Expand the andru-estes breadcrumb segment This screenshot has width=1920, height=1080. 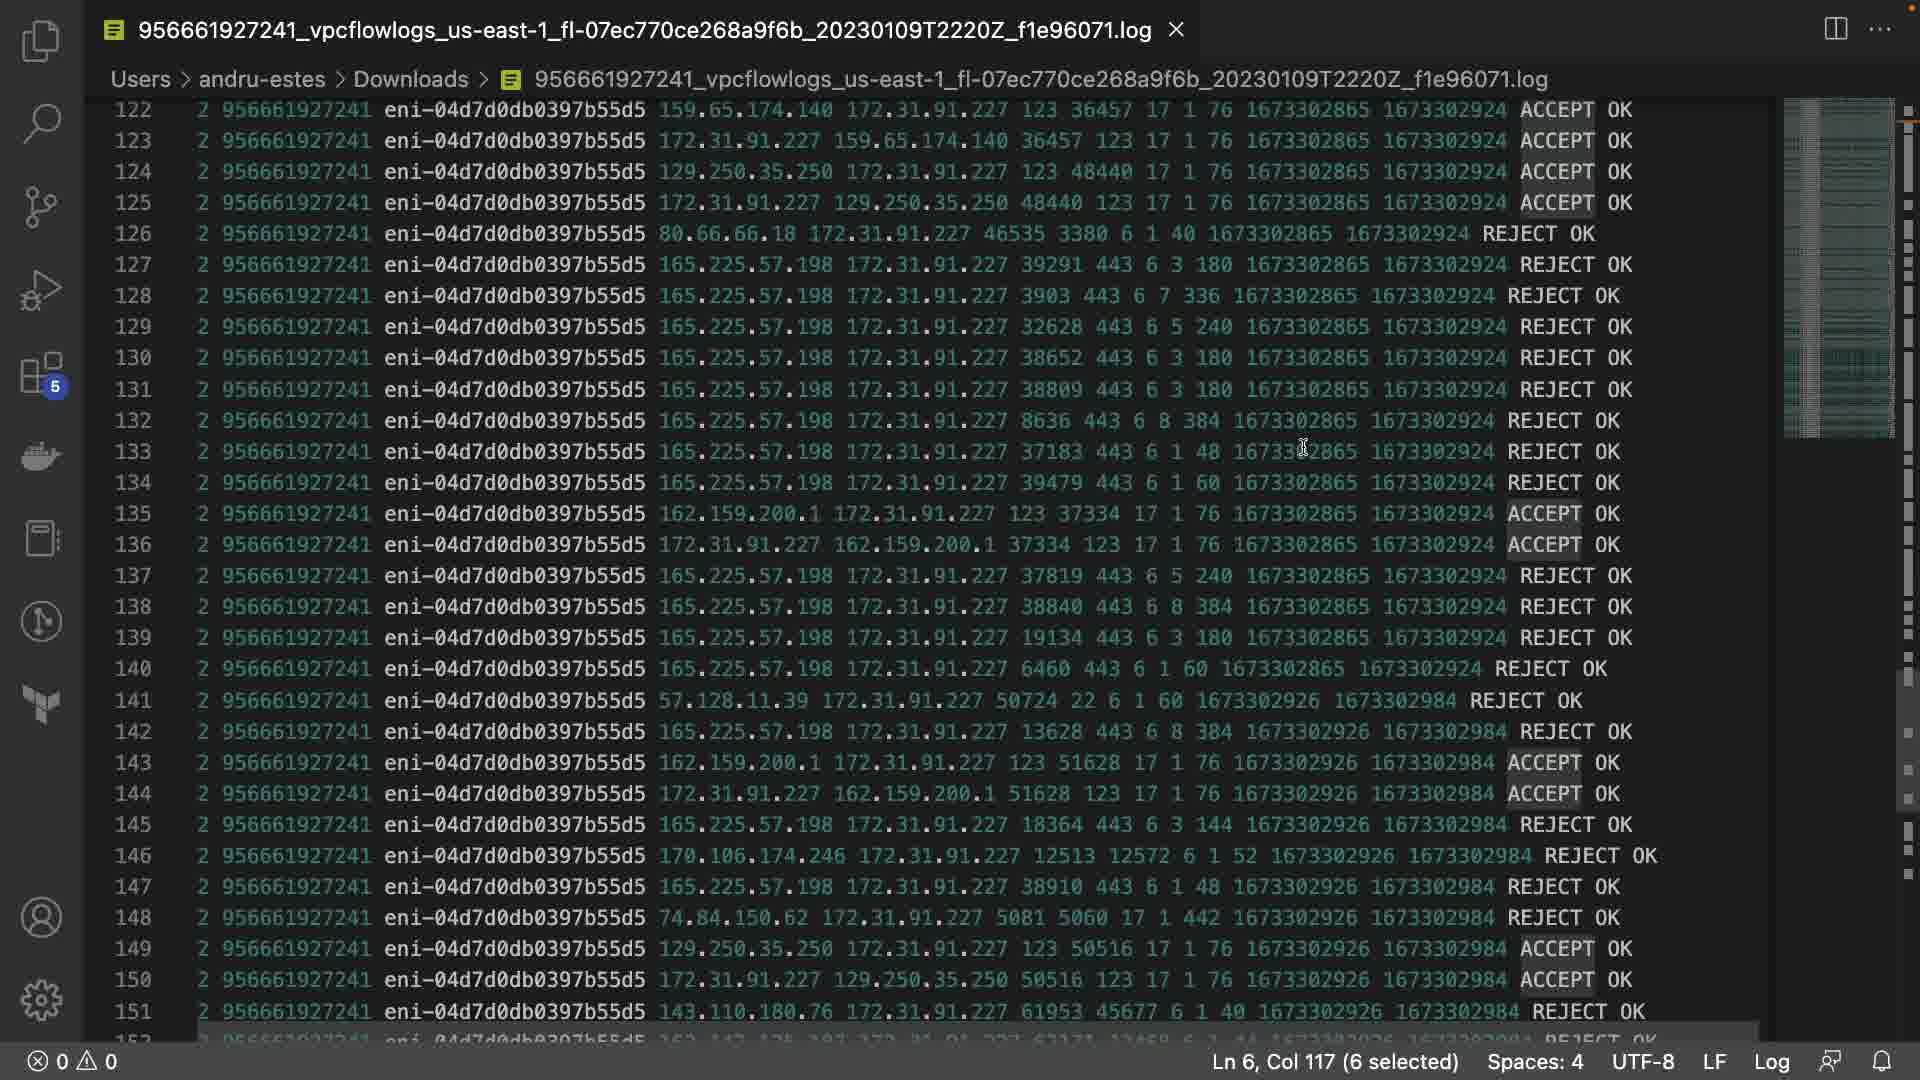click(x=261, y=79)
